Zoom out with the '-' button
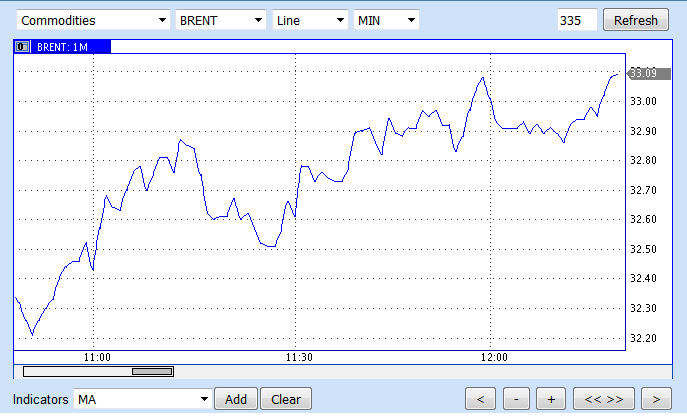 coord(516,399)
